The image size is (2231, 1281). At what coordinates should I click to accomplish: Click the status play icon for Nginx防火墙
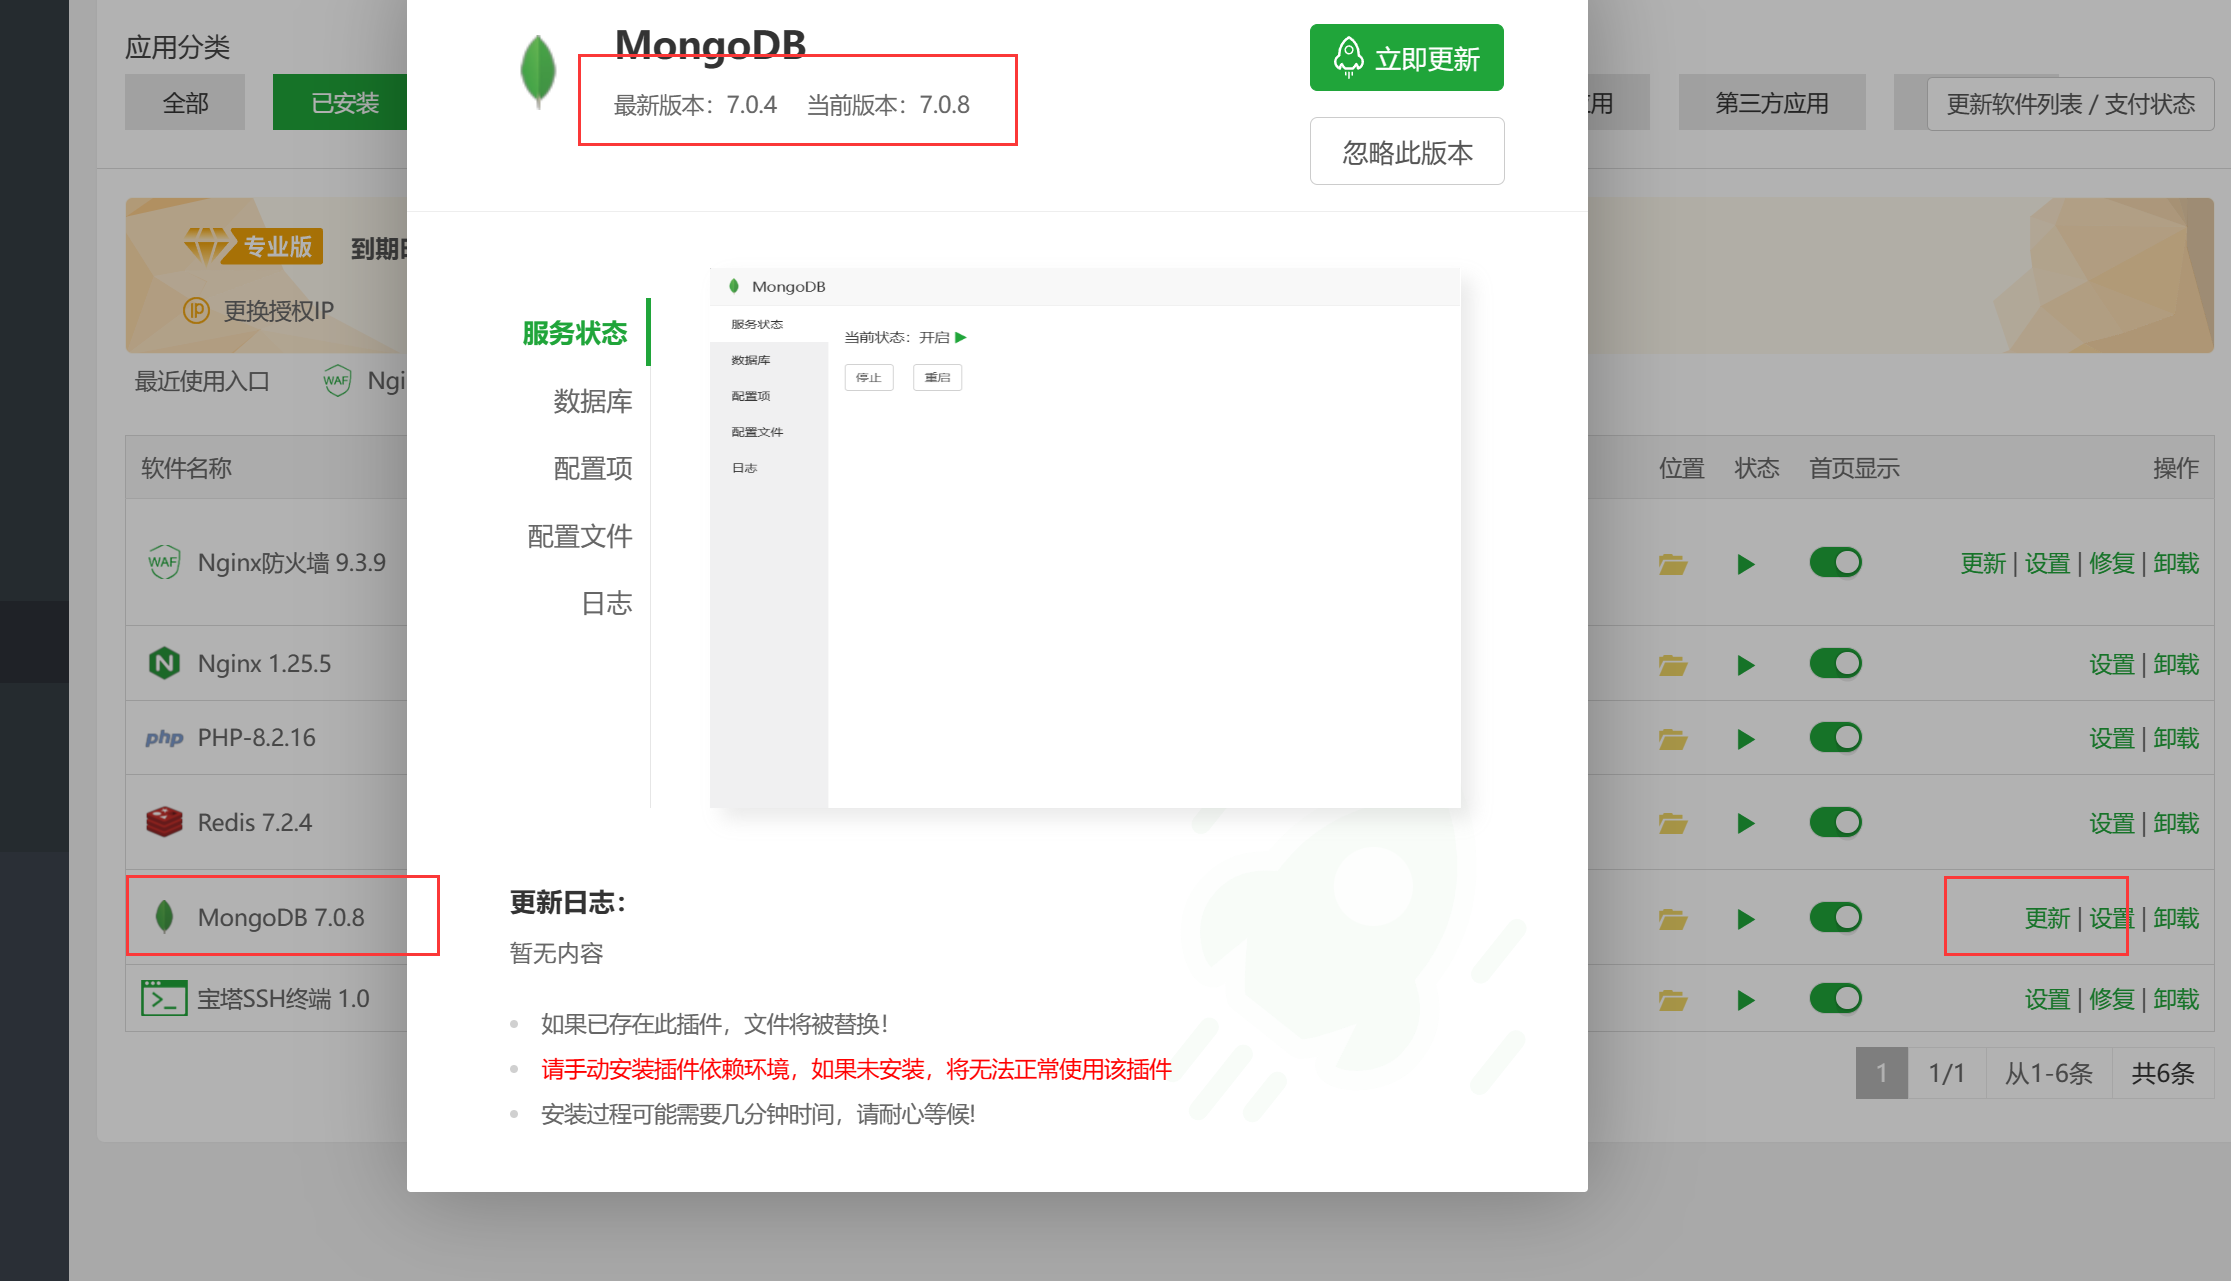(1746, 564)
